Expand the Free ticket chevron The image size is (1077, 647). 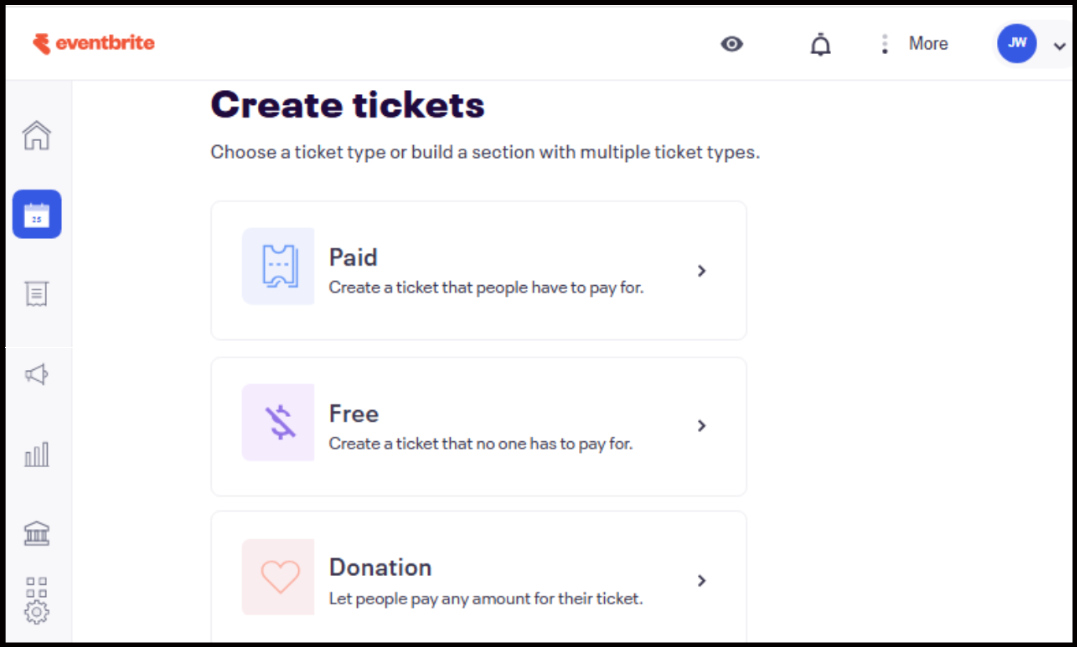(x=702, y=426)
